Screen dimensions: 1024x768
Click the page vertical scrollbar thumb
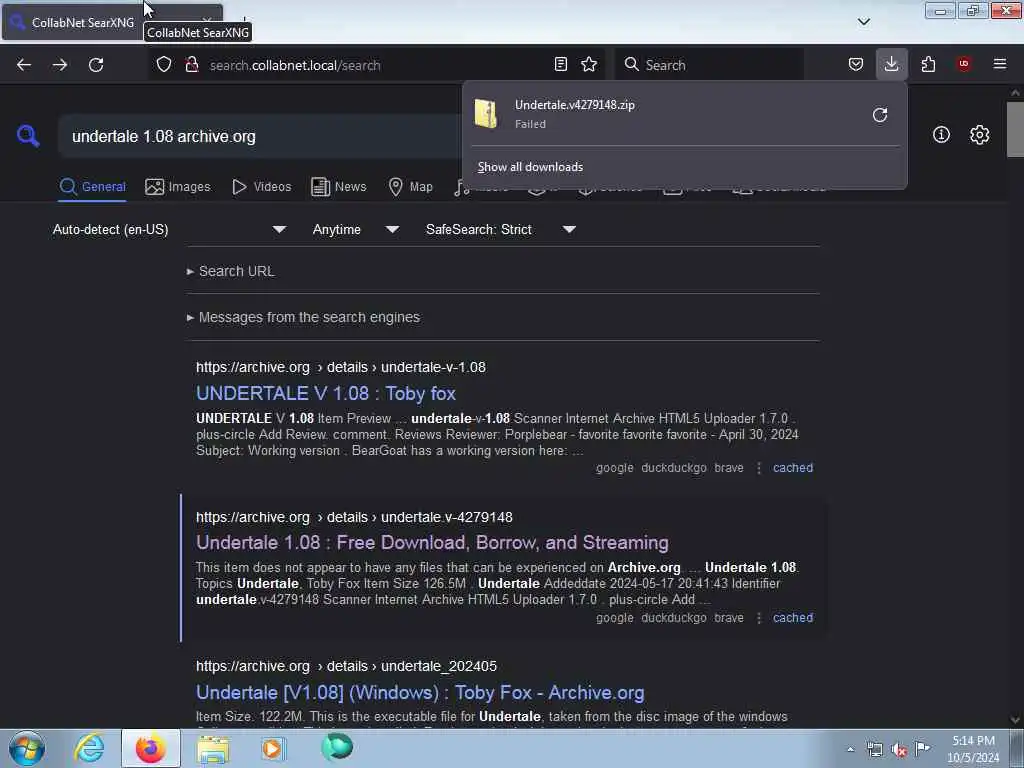[x=1015, y=129]
